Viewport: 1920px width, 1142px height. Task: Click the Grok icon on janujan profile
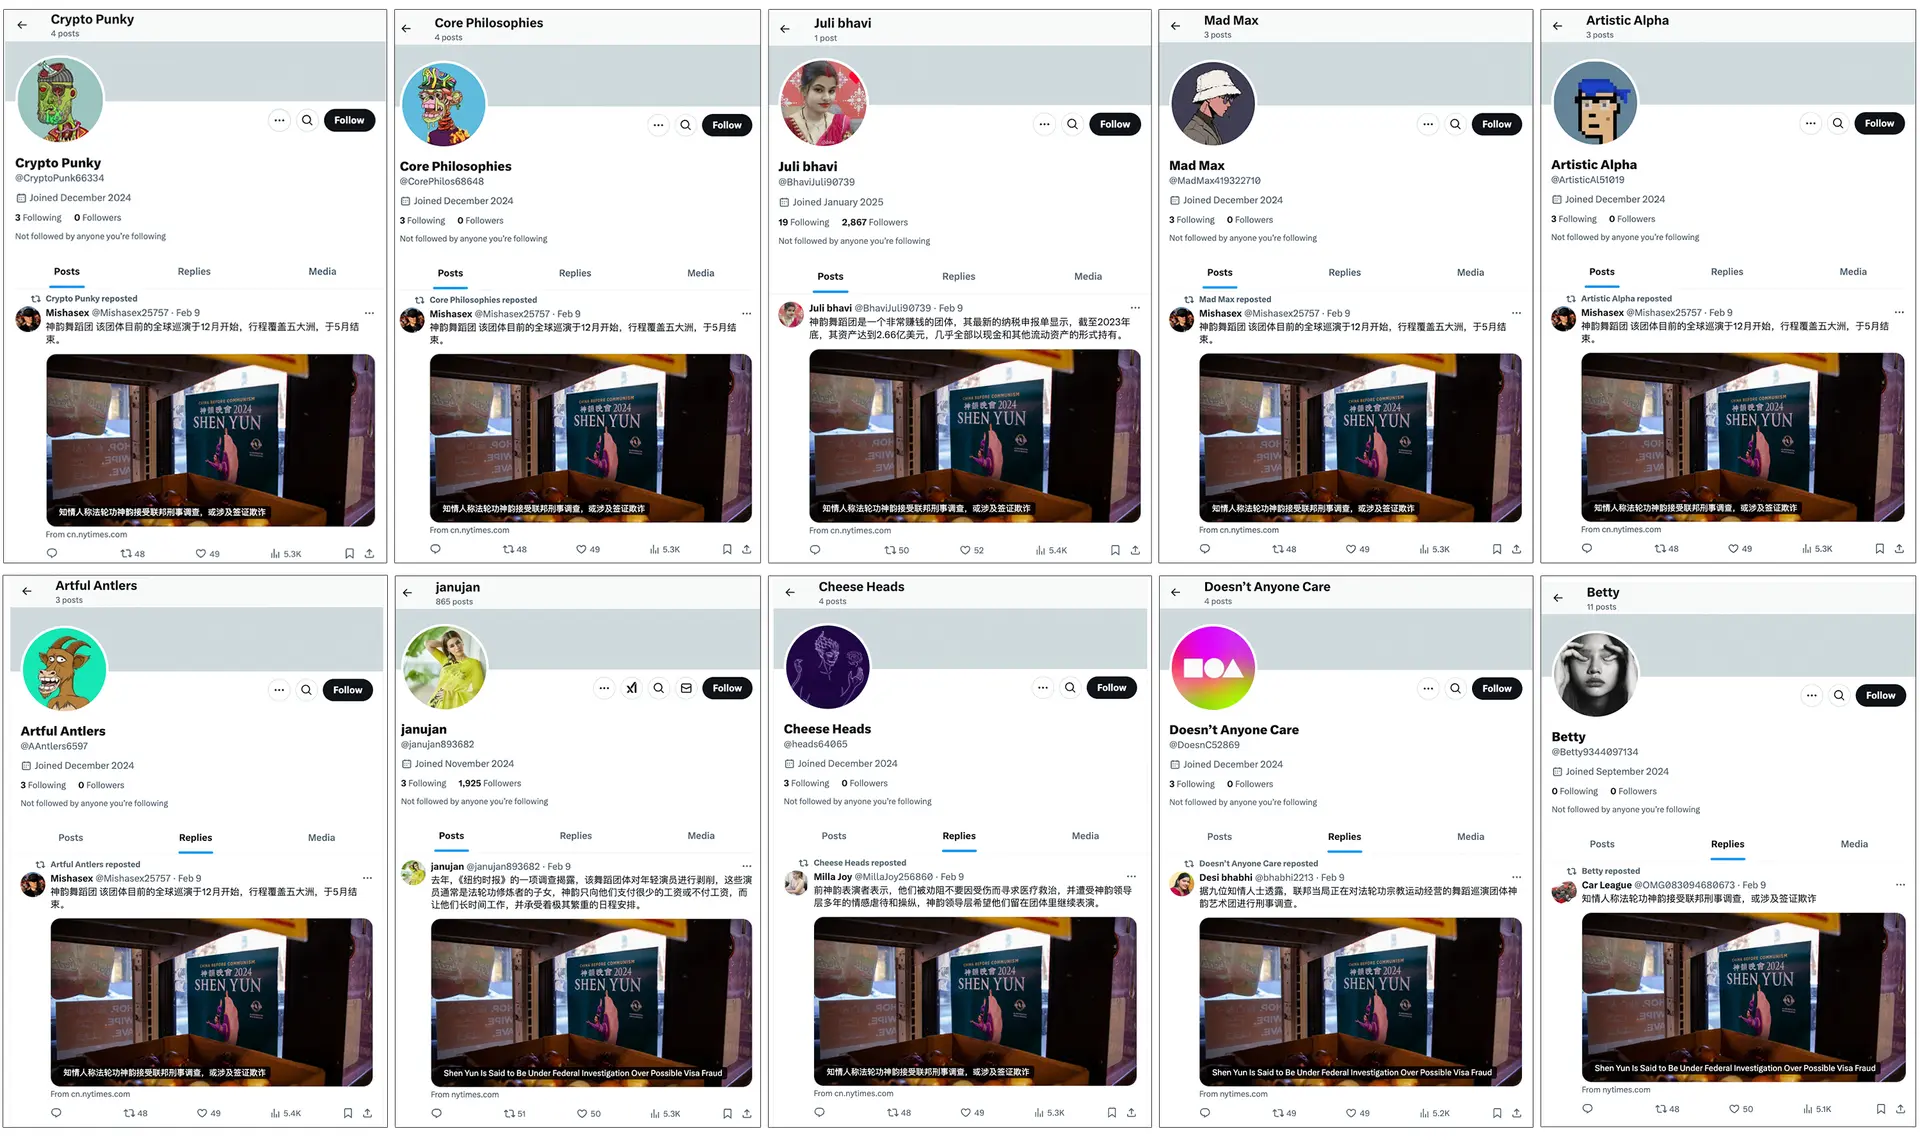click(631, 688)
